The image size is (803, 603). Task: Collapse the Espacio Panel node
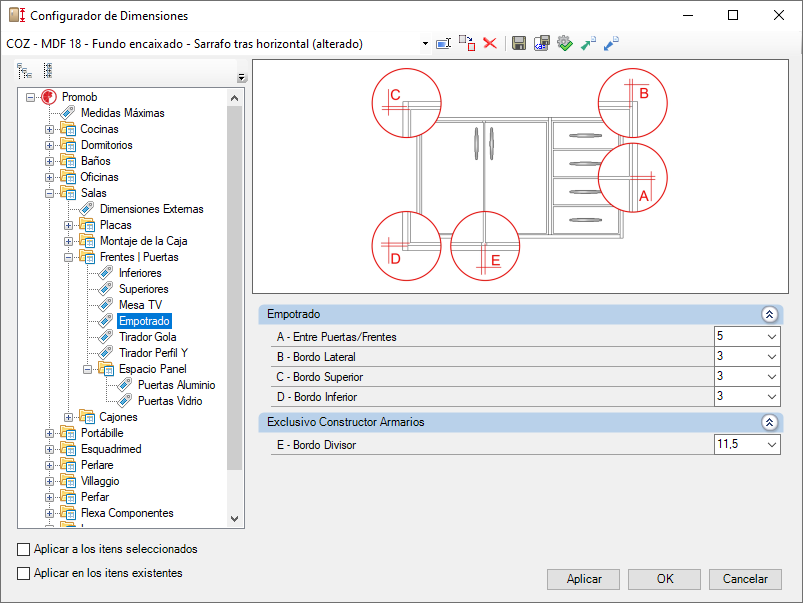(87, 369)
